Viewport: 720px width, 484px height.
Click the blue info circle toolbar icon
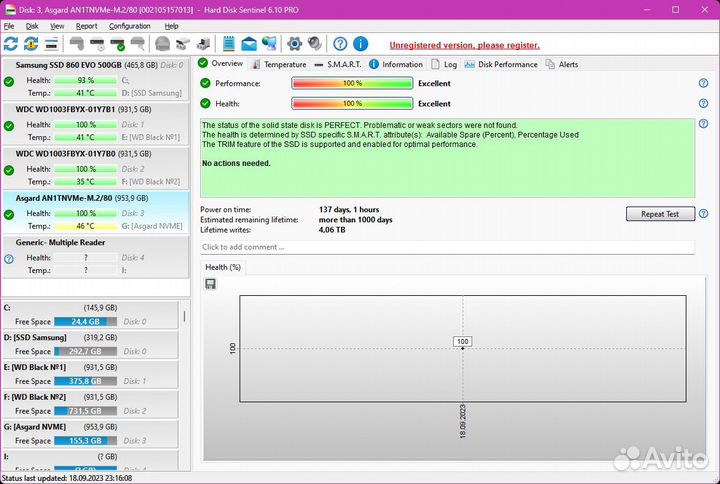360,44
